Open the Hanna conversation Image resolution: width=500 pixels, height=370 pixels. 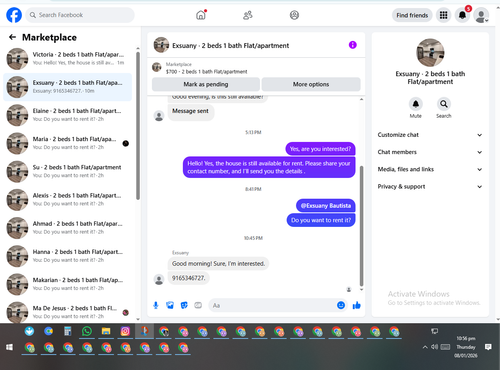(68, 256)
